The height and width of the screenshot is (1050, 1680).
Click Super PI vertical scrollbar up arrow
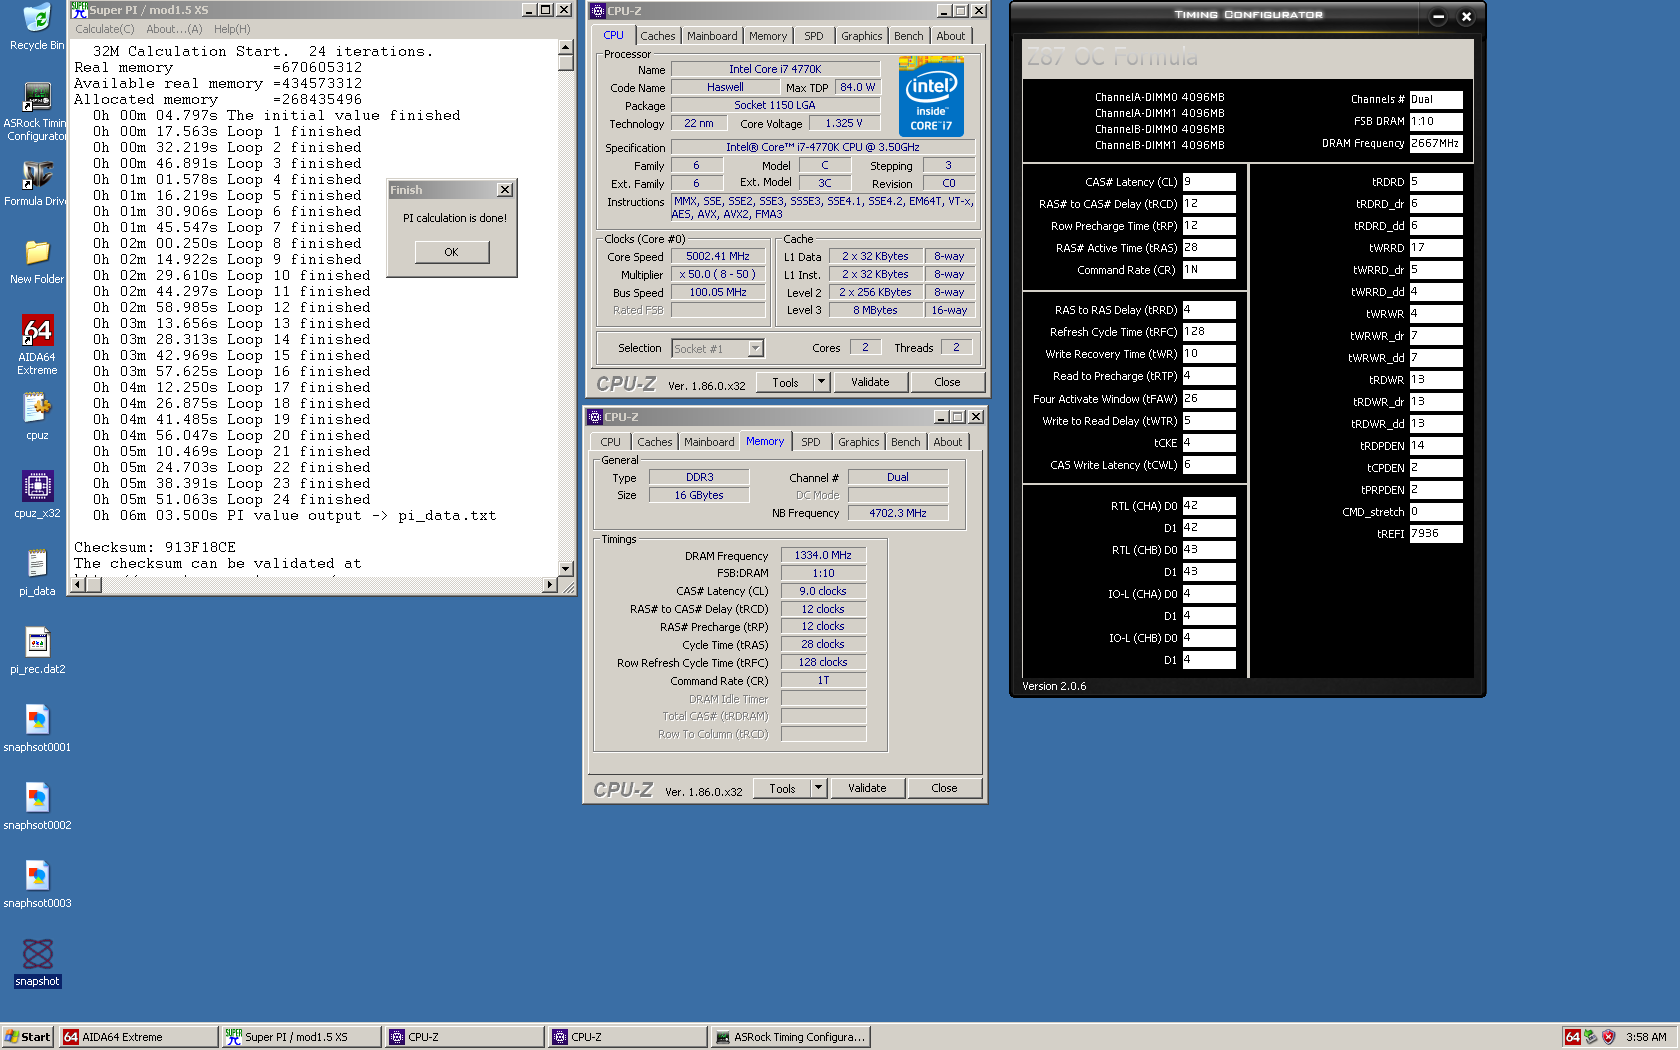coord(565,47)
